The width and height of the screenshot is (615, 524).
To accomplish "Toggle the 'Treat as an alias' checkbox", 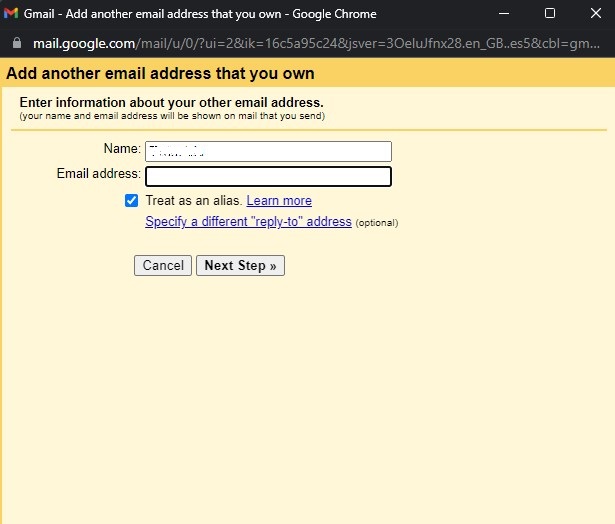I will tap(131, 201).
